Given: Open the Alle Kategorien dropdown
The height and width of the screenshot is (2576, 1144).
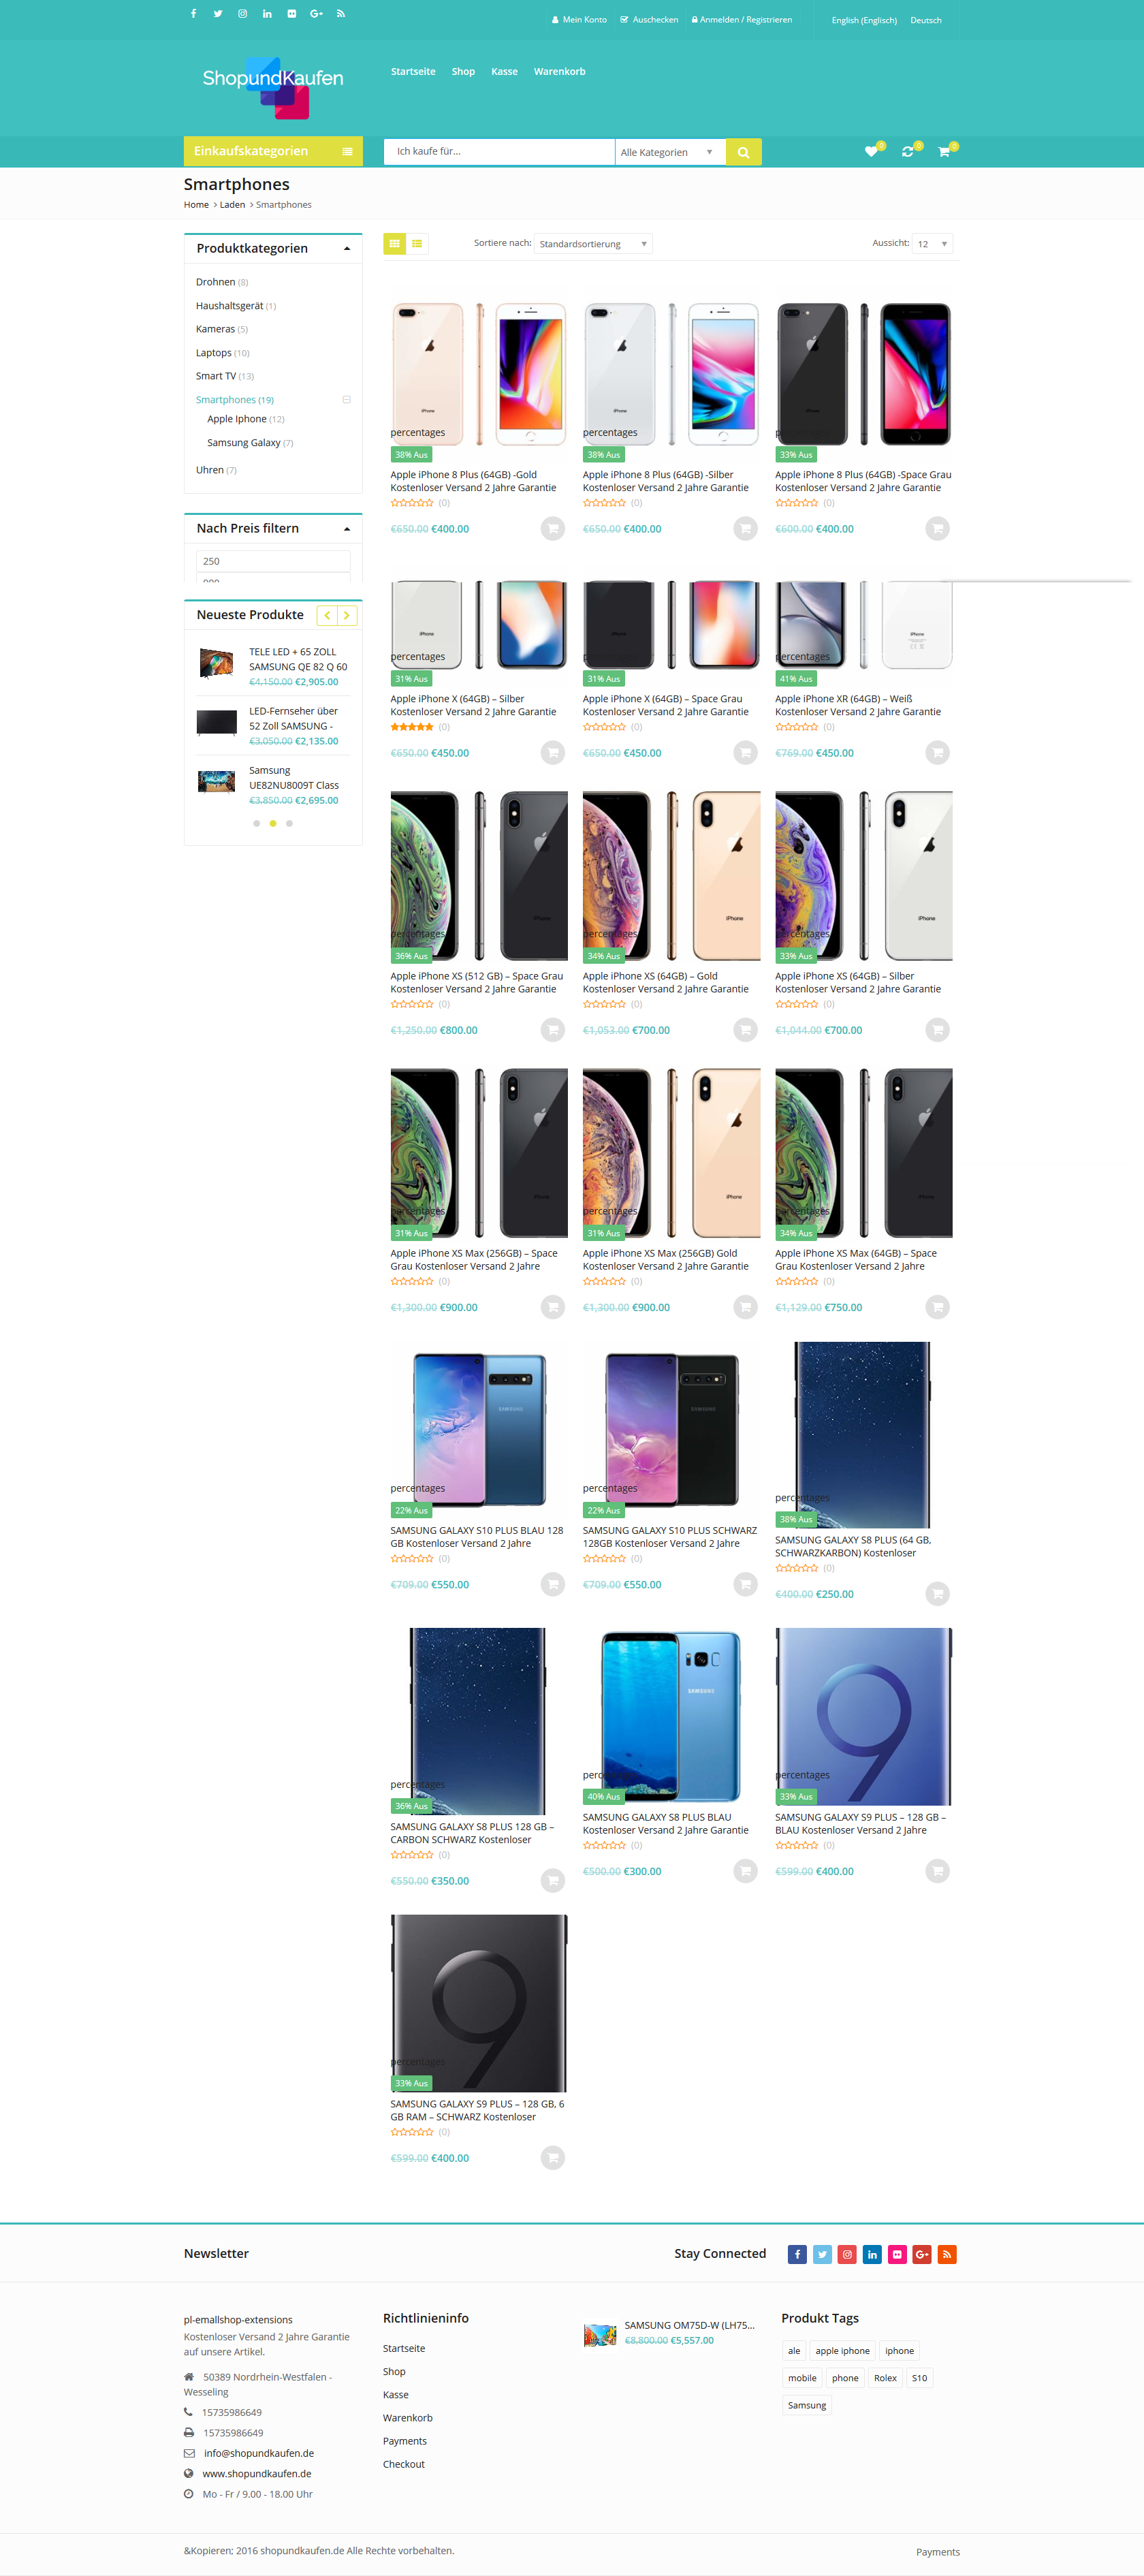Looking at the screenshot, I should pos(669,152).
